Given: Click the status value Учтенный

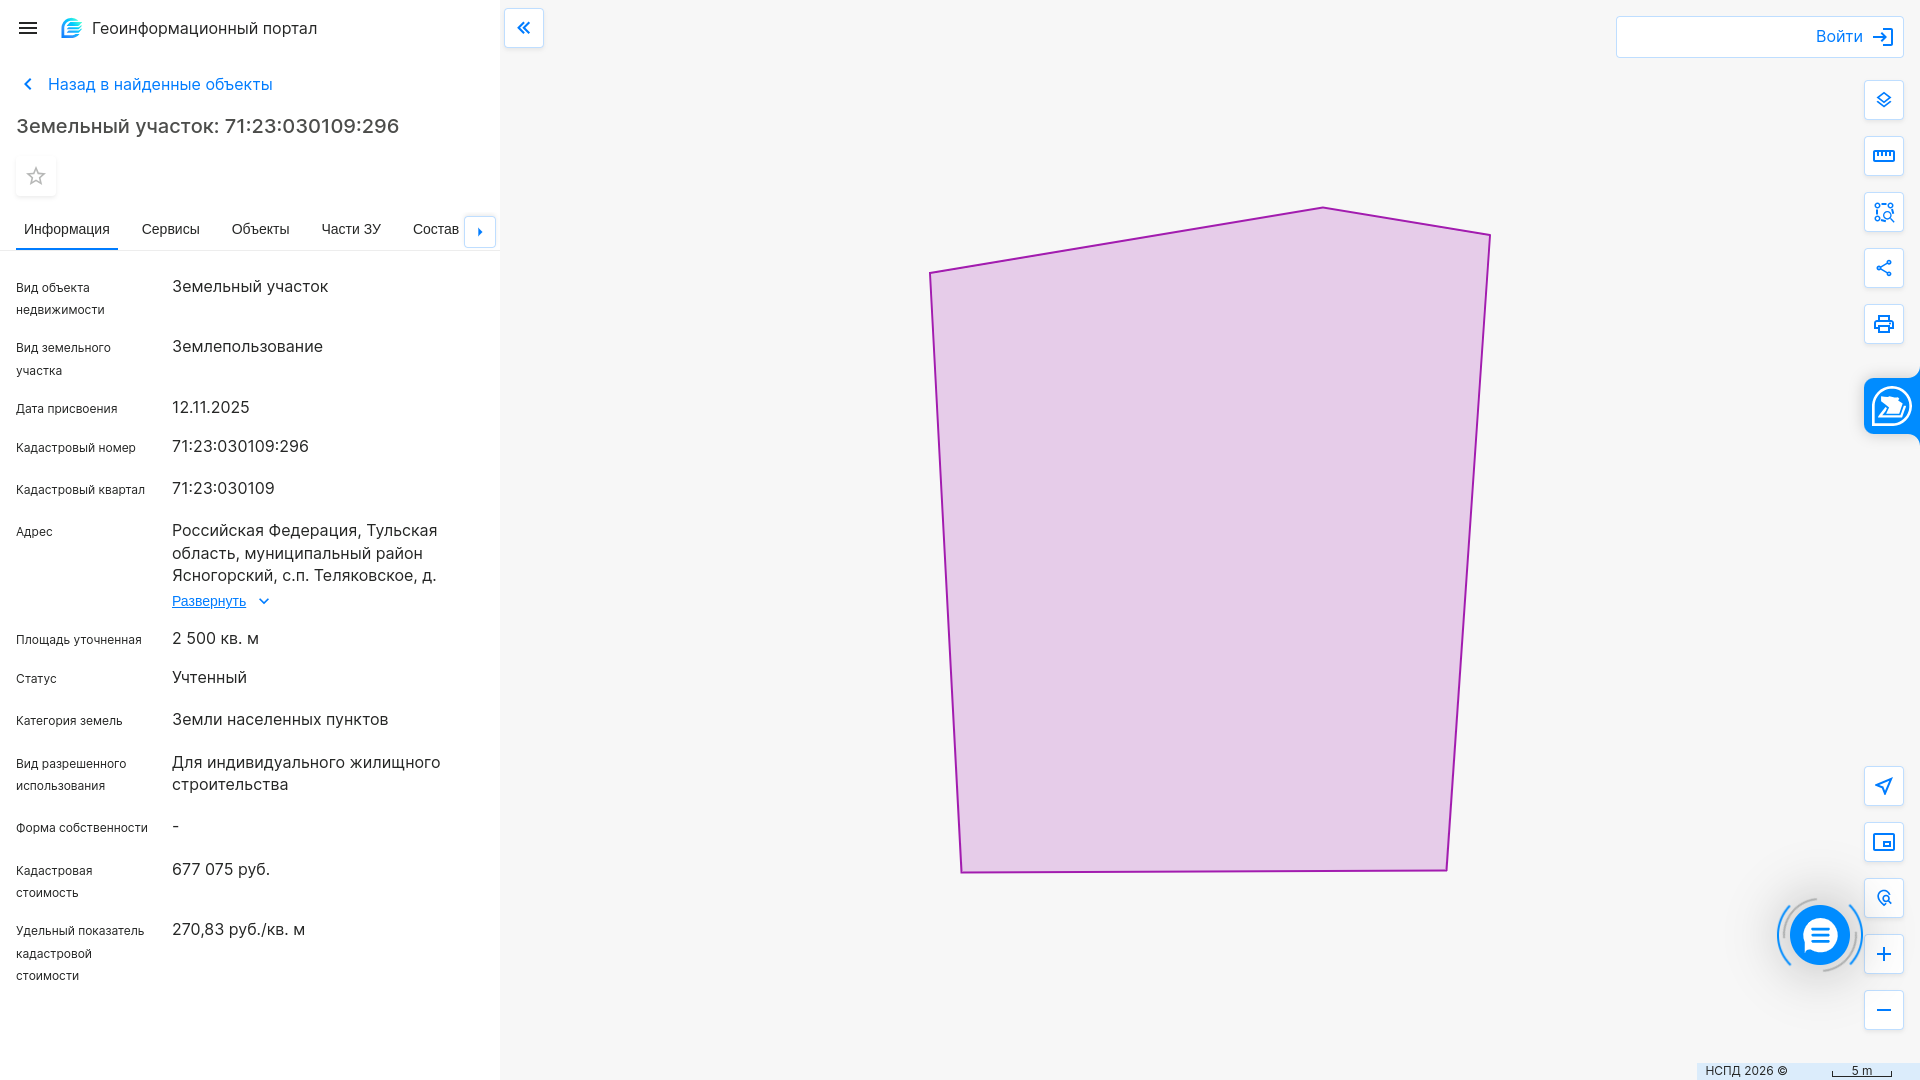Looking at the screenshot, I should point(209,677).
